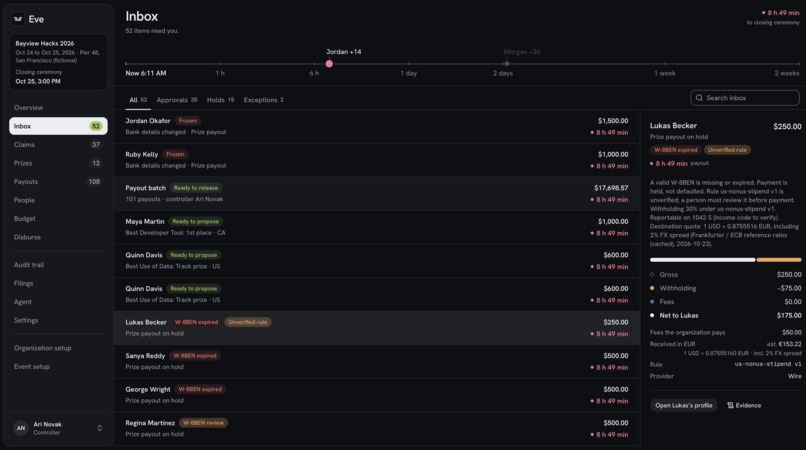Select the George Wright row

point(377,395)
